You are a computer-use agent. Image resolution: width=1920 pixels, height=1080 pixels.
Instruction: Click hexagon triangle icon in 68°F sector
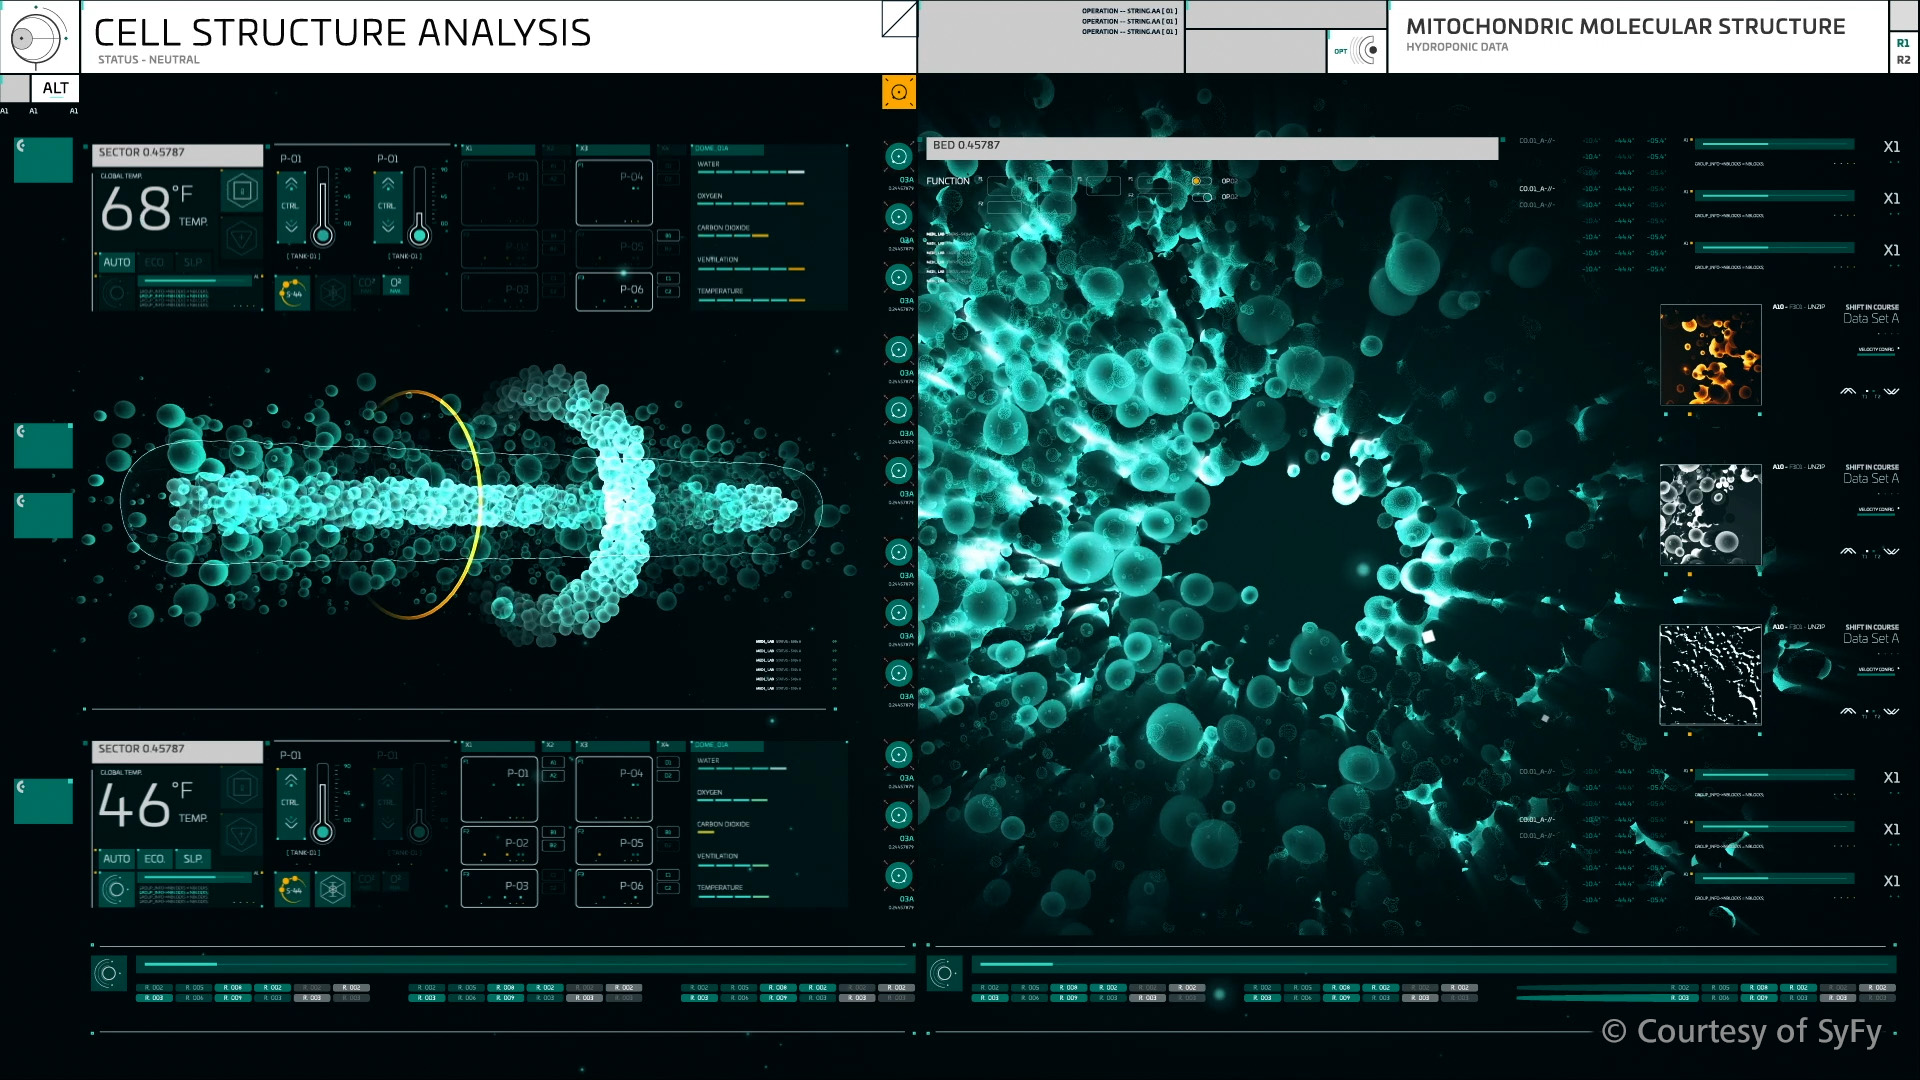click(242, 238)
